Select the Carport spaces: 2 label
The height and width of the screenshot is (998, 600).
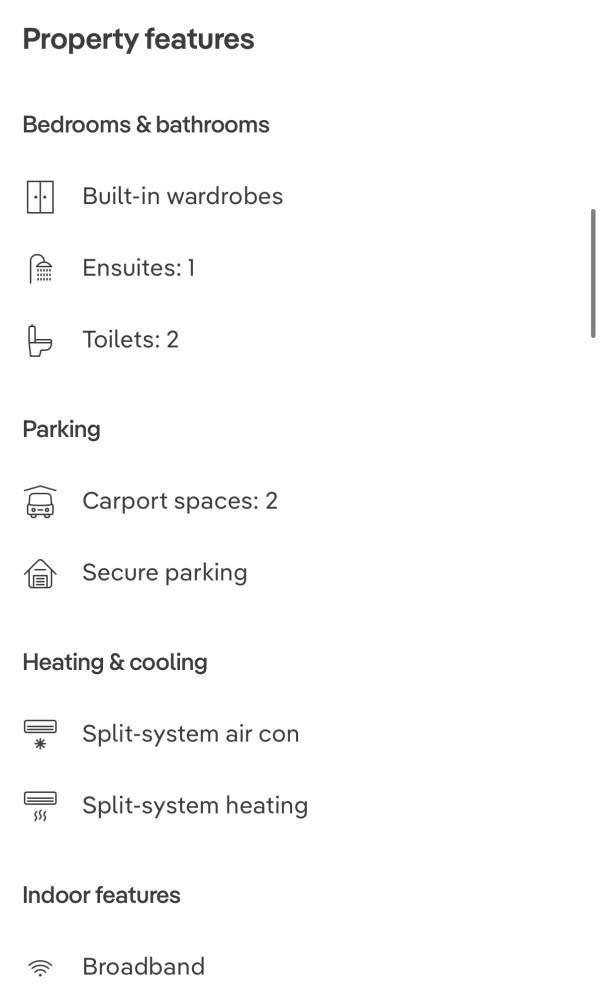[180, 501]
